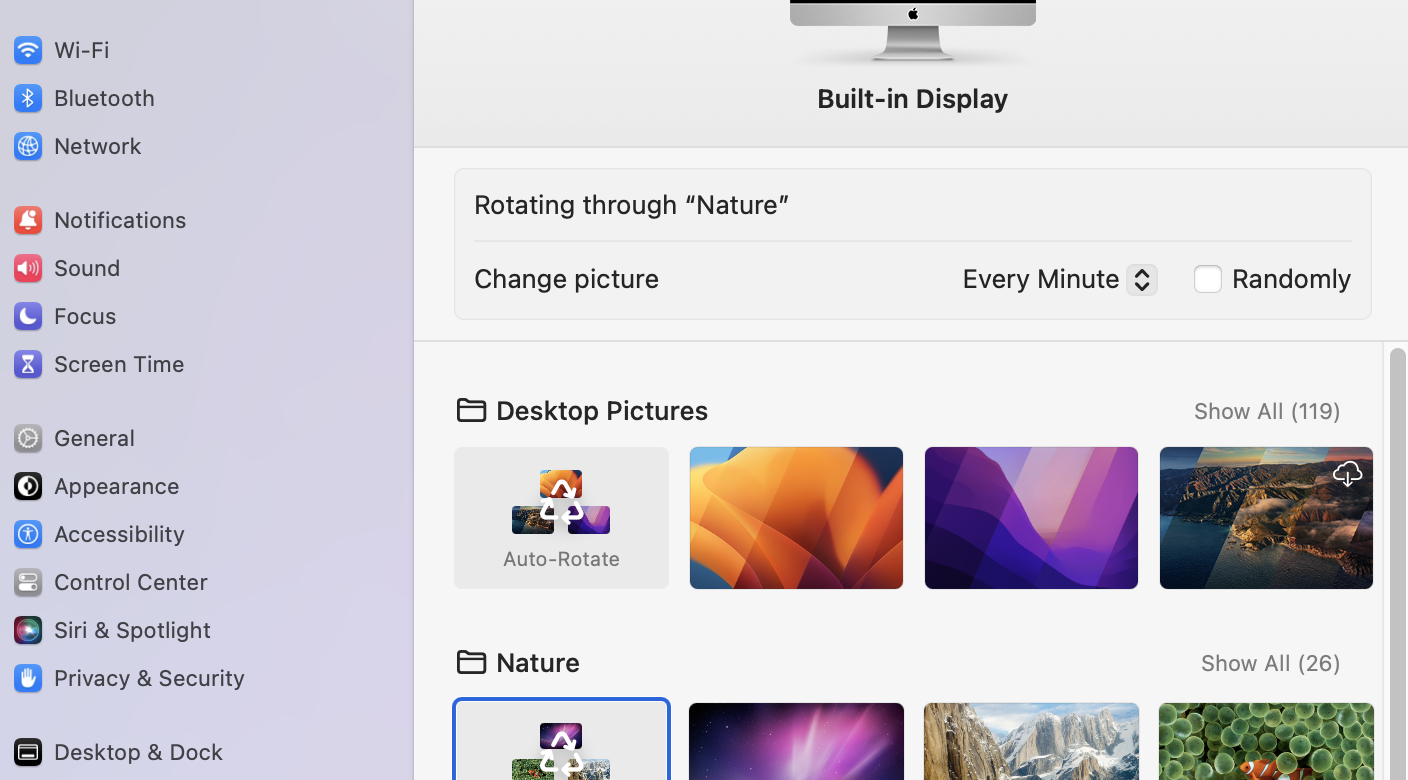Enable the Randomly checkbox

pos(1207,279)
